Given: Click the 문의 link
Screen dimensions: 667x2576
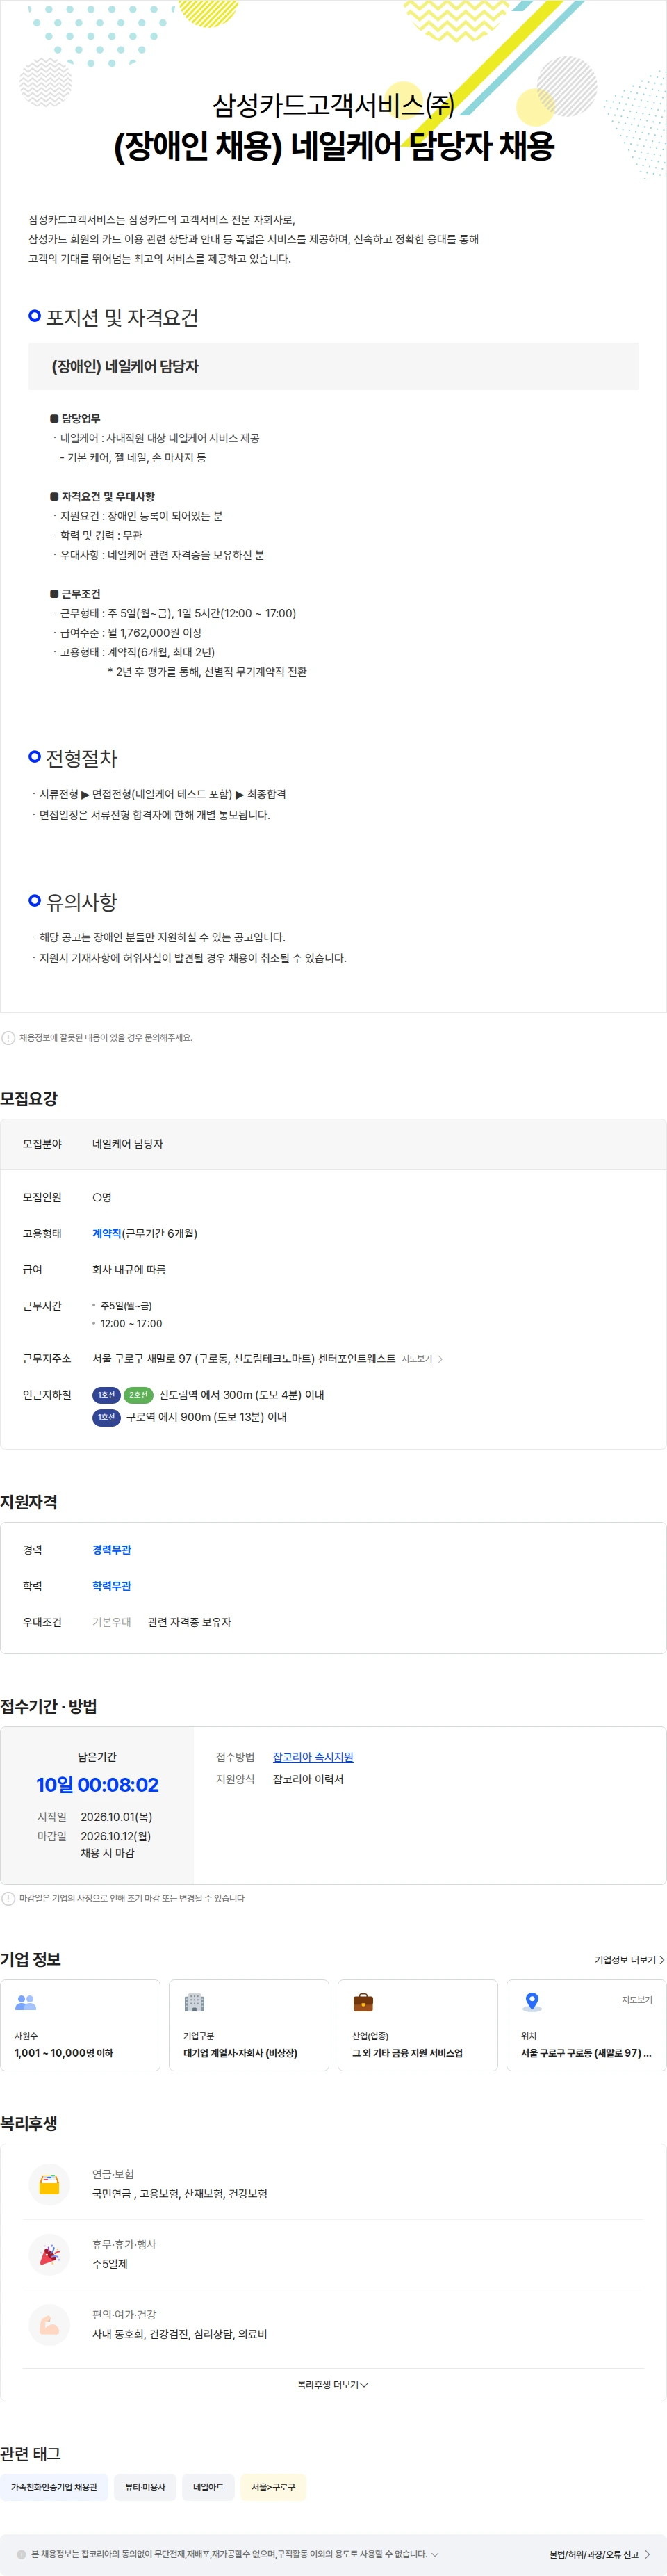Looking at the screenshot, I should pos(152,1038).
